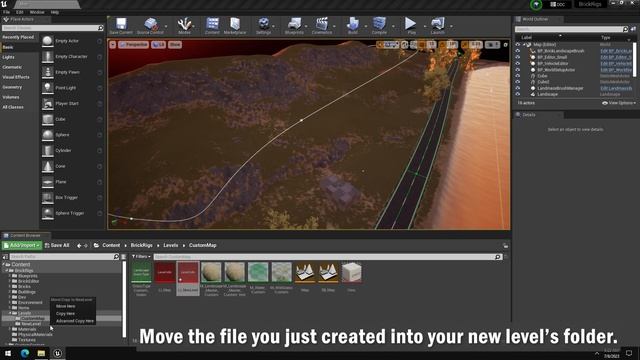The width and height of the screenshot is (640, 360).
Task: Click the Save Current toolbar icon
Action: pos(121,26)
